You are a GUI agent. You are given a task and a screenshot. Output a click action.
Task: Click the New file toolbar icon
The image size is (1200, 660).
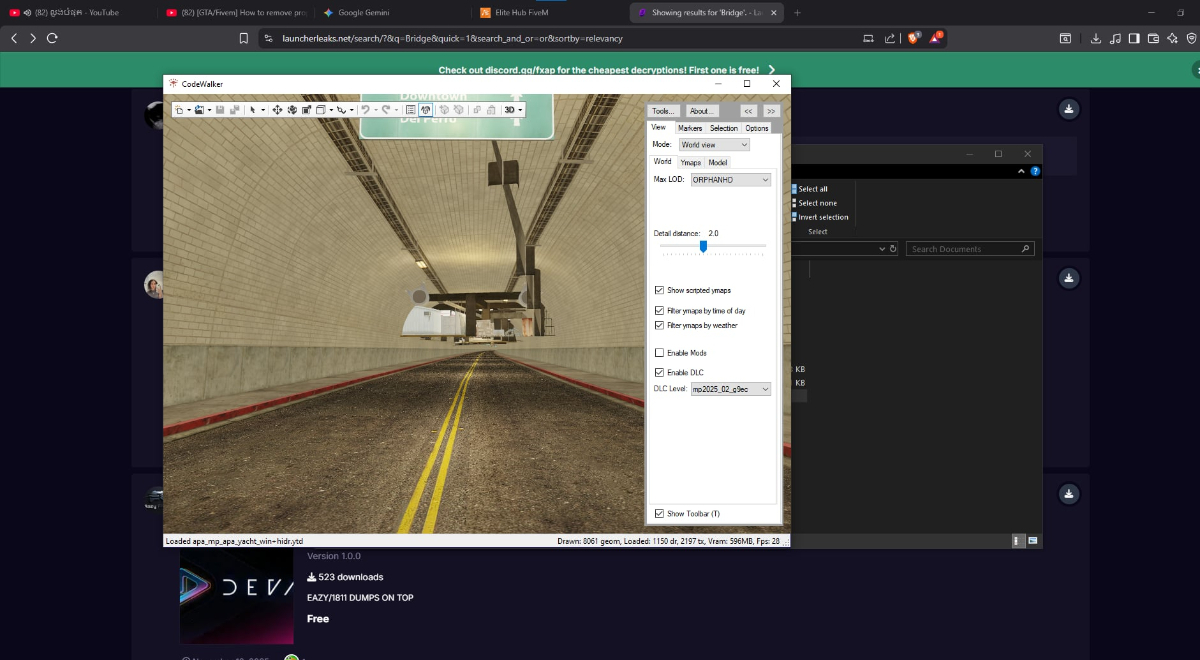pos(179,109)
